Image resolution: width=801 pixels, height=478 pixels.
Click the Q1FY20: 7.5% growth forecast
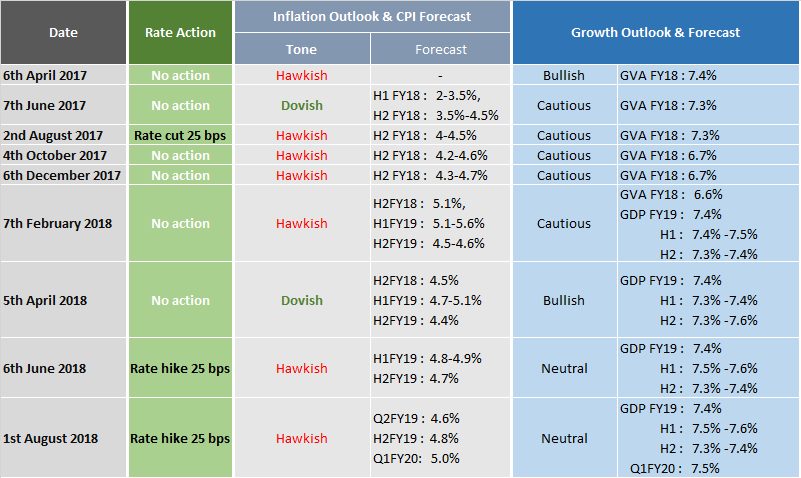(x=677, y=468)
